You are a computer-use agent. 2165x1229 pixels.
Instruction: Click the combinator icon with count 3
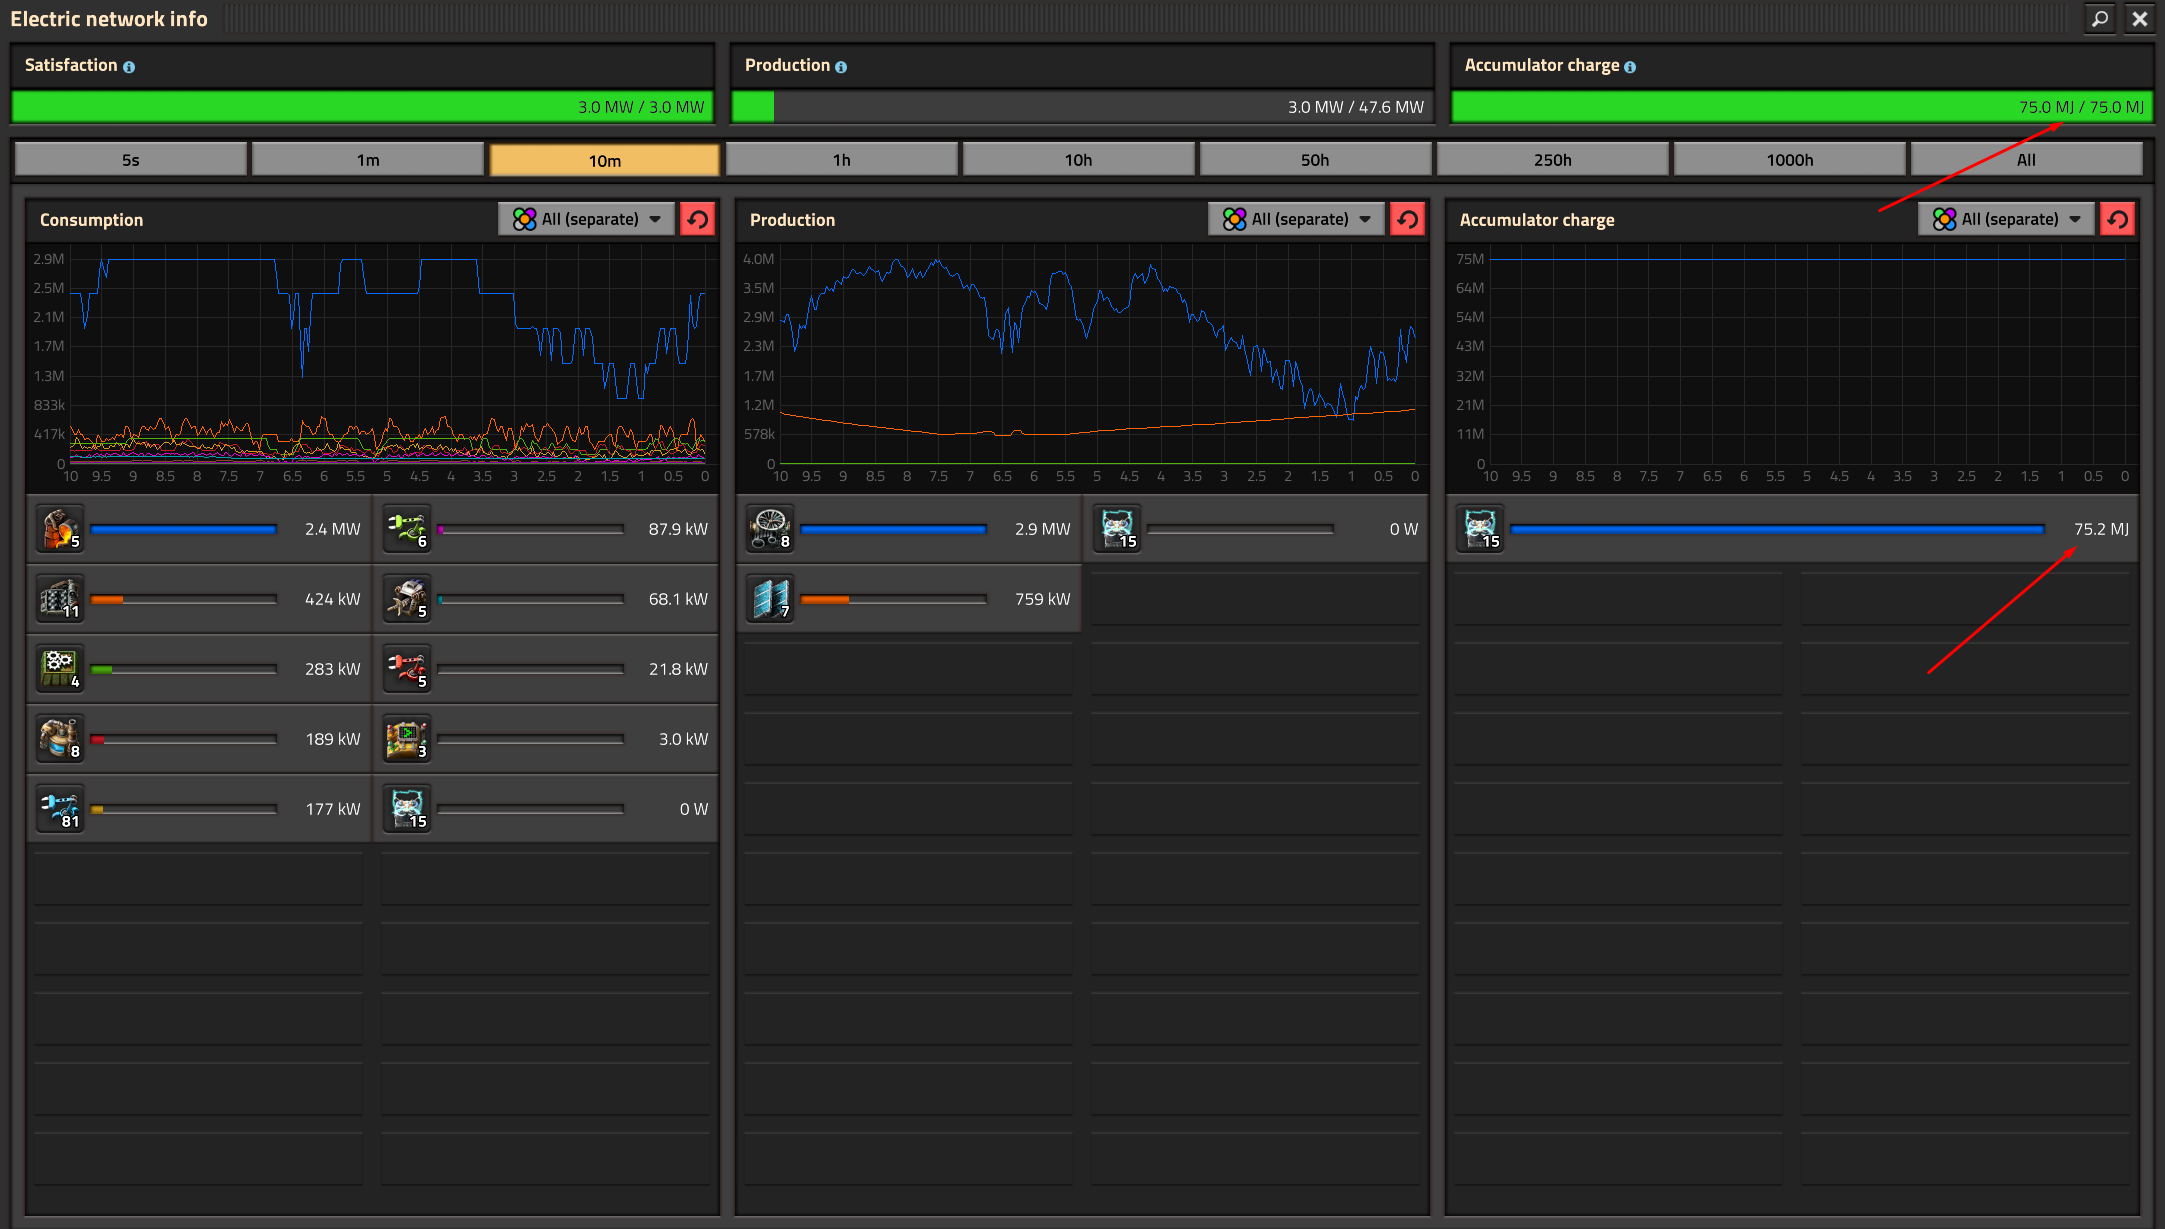(x=407, y=739)
